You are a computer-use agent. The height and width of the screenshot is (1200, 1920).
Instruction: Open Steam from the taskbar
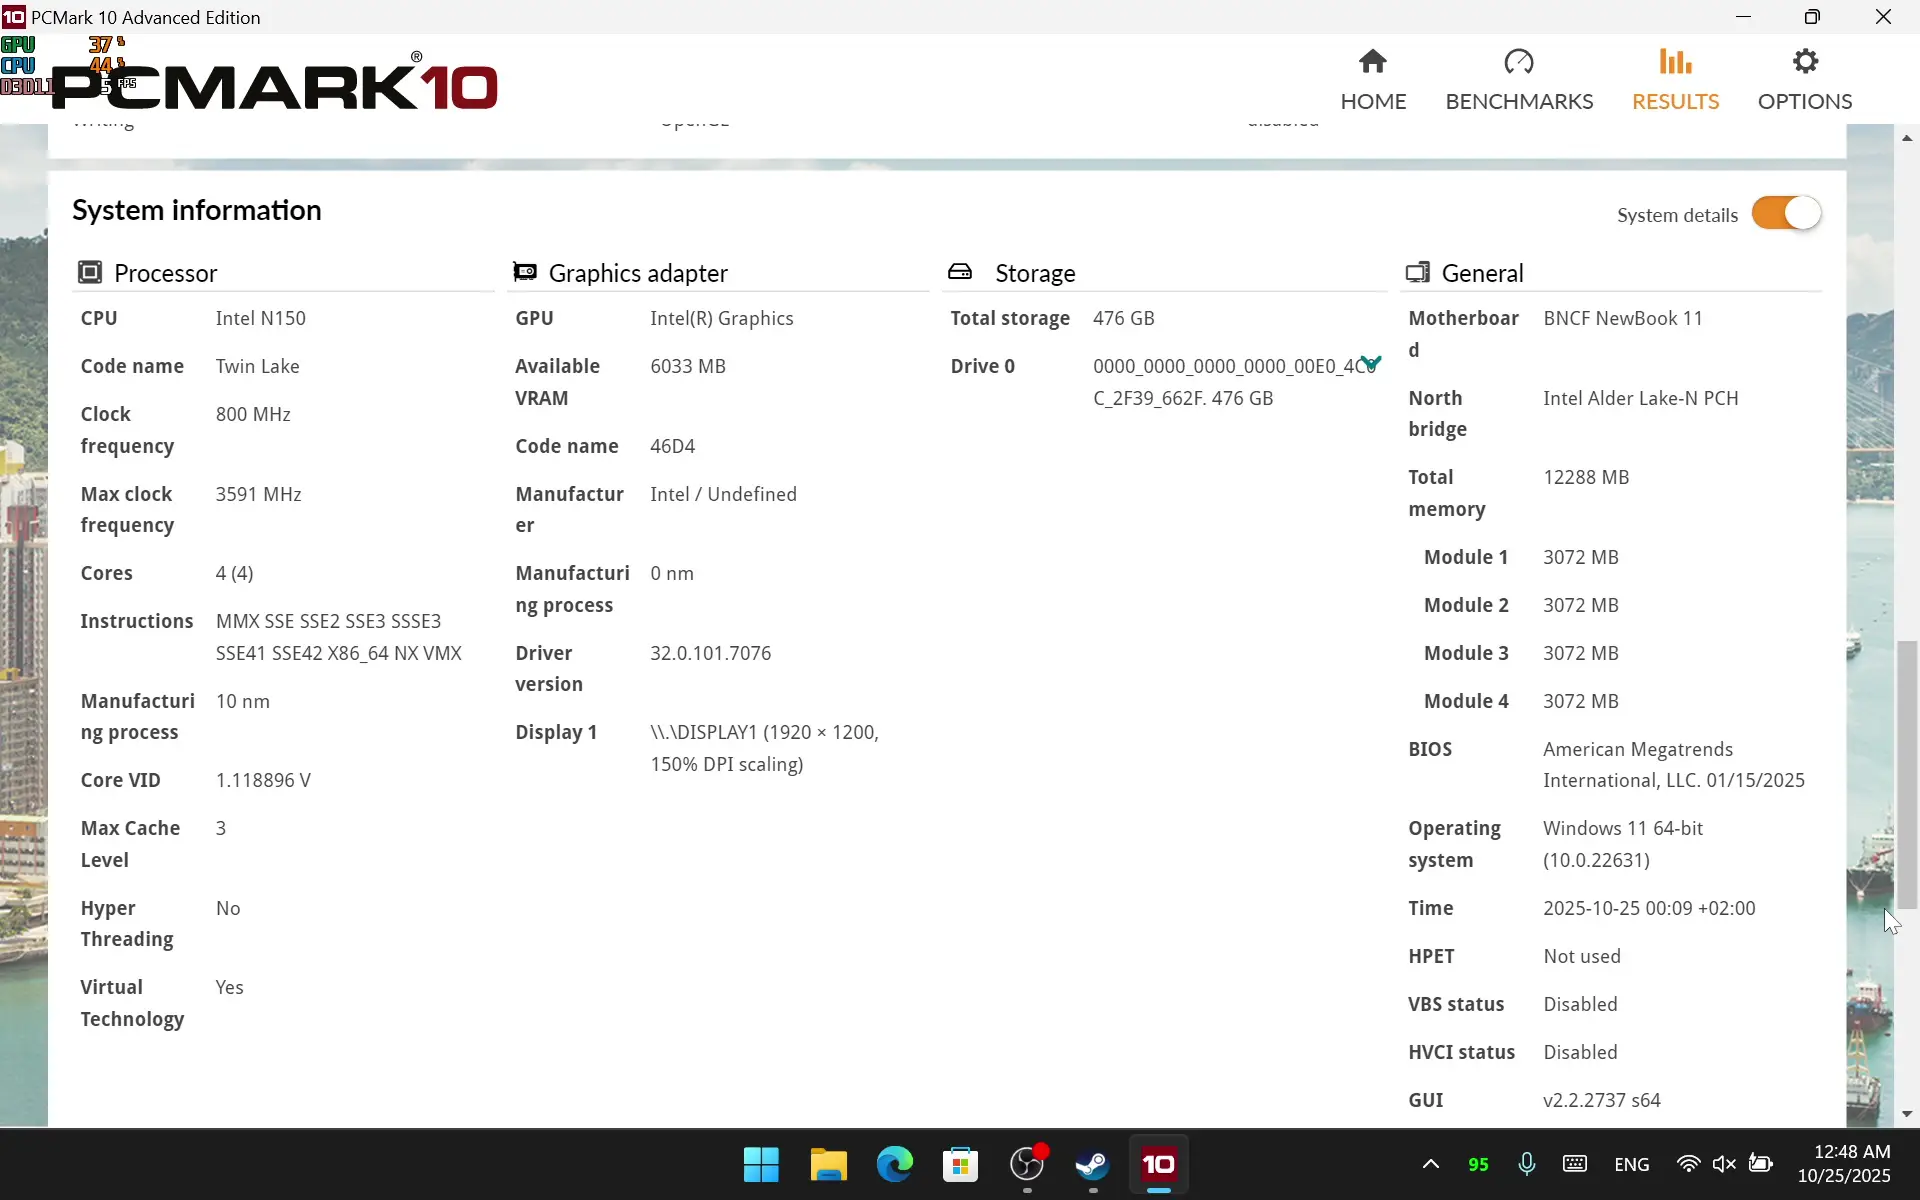pos(1092,1165)
